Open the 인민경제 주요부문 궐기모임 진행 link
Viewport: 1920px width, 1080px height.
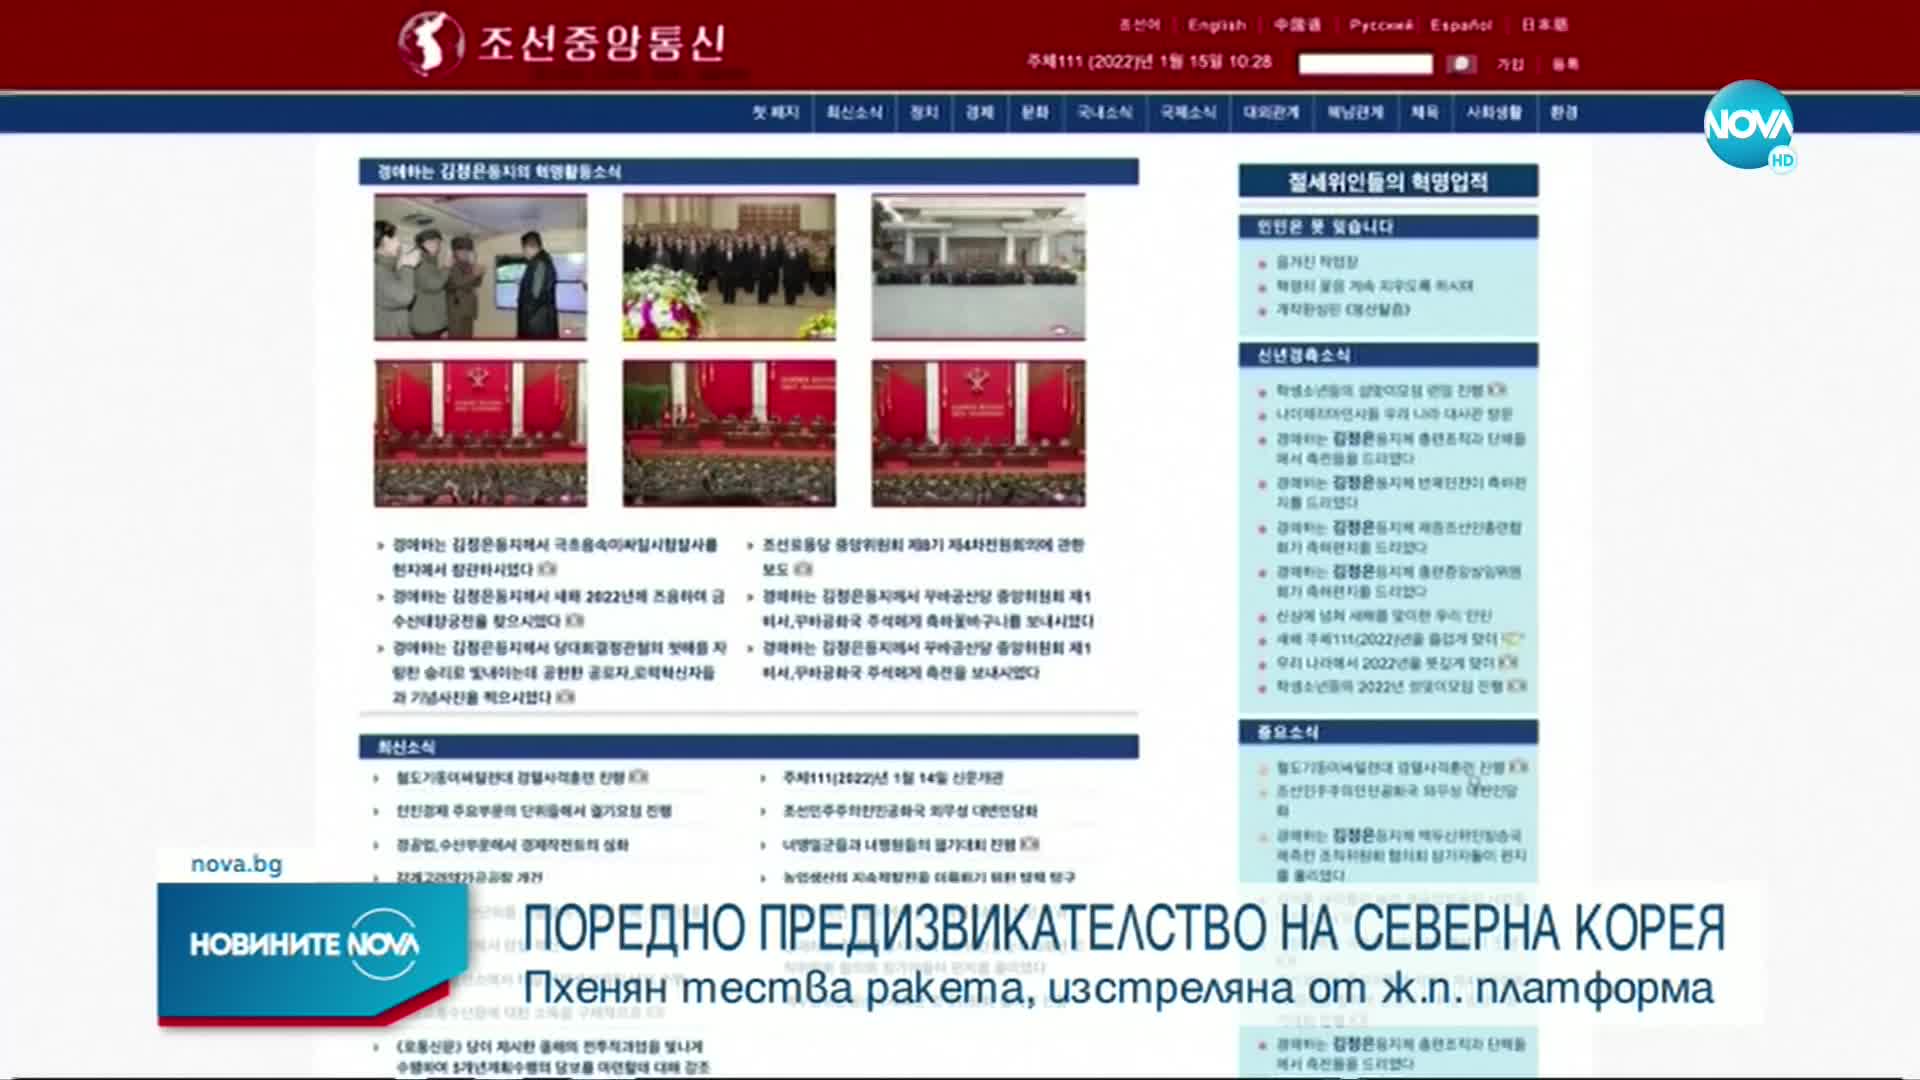534,811
